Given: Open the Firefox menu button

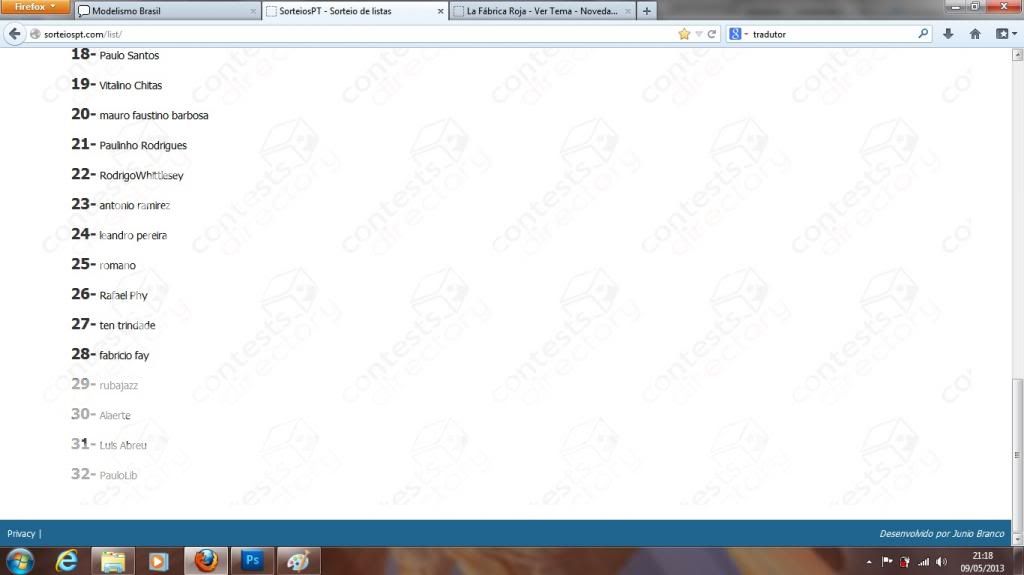Looking at the screenshot, I should [35, 7].
